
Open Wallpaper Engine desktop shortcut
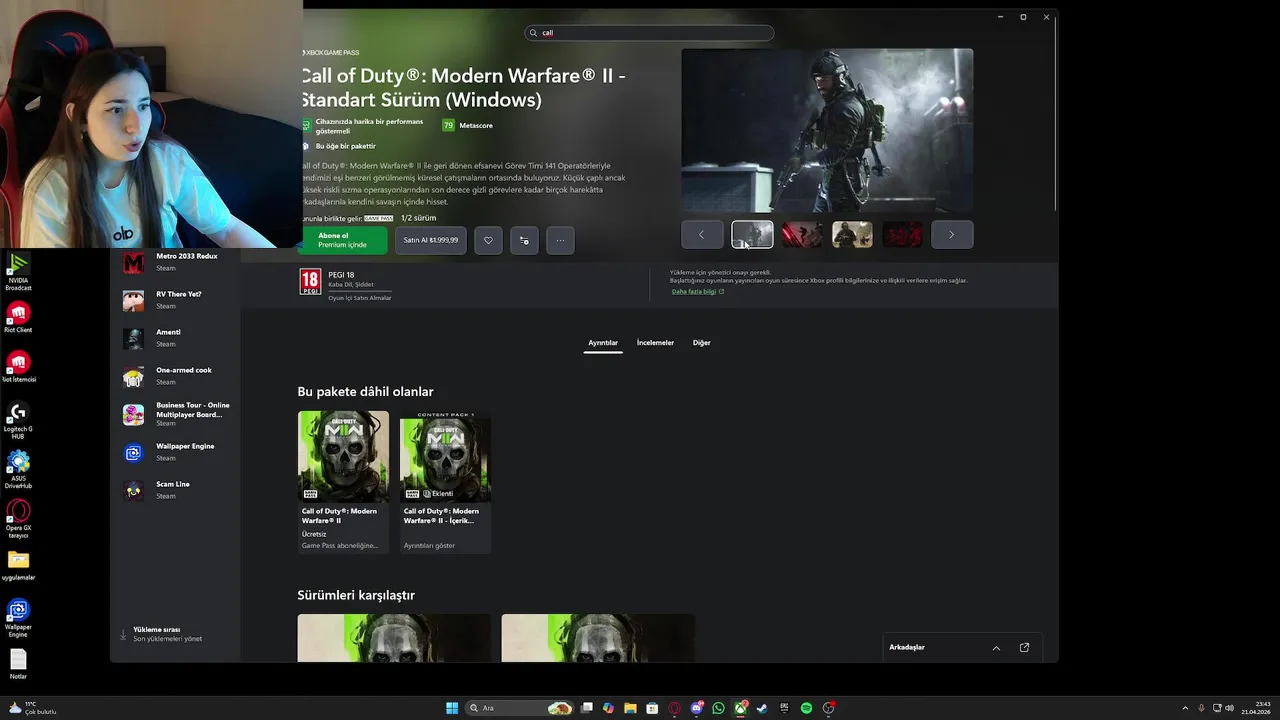click(x=18, y=618)
